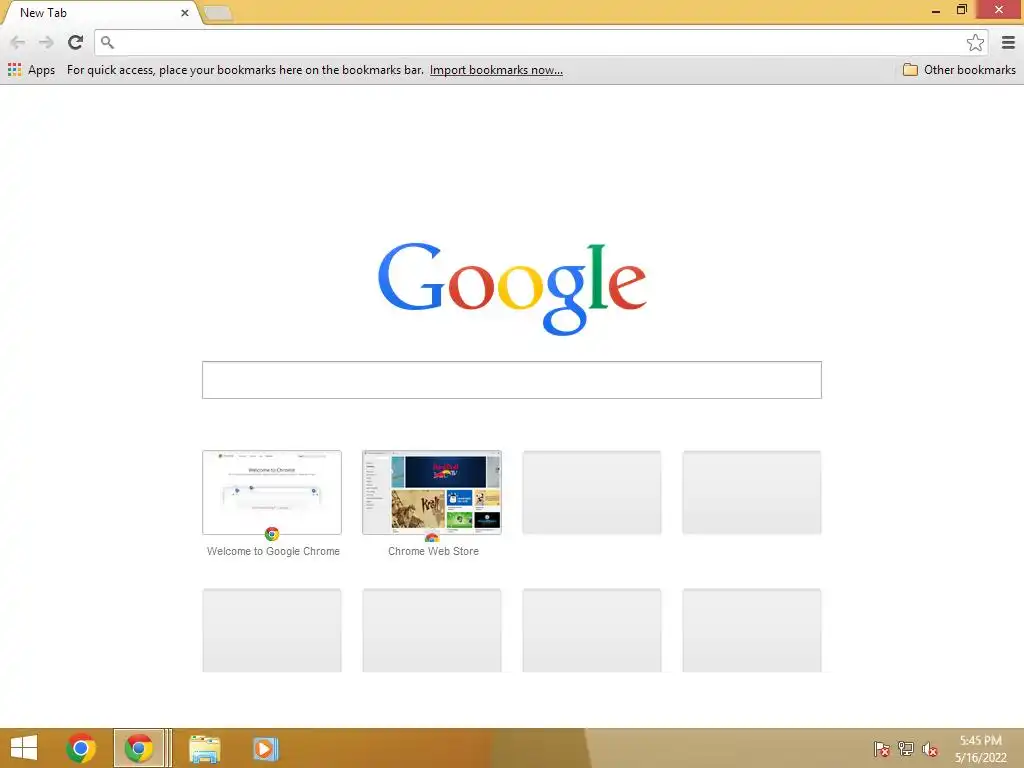Screen dimensions: 1024x768
Task: Focus the address bar omnibox
Action: click(541, 42)
